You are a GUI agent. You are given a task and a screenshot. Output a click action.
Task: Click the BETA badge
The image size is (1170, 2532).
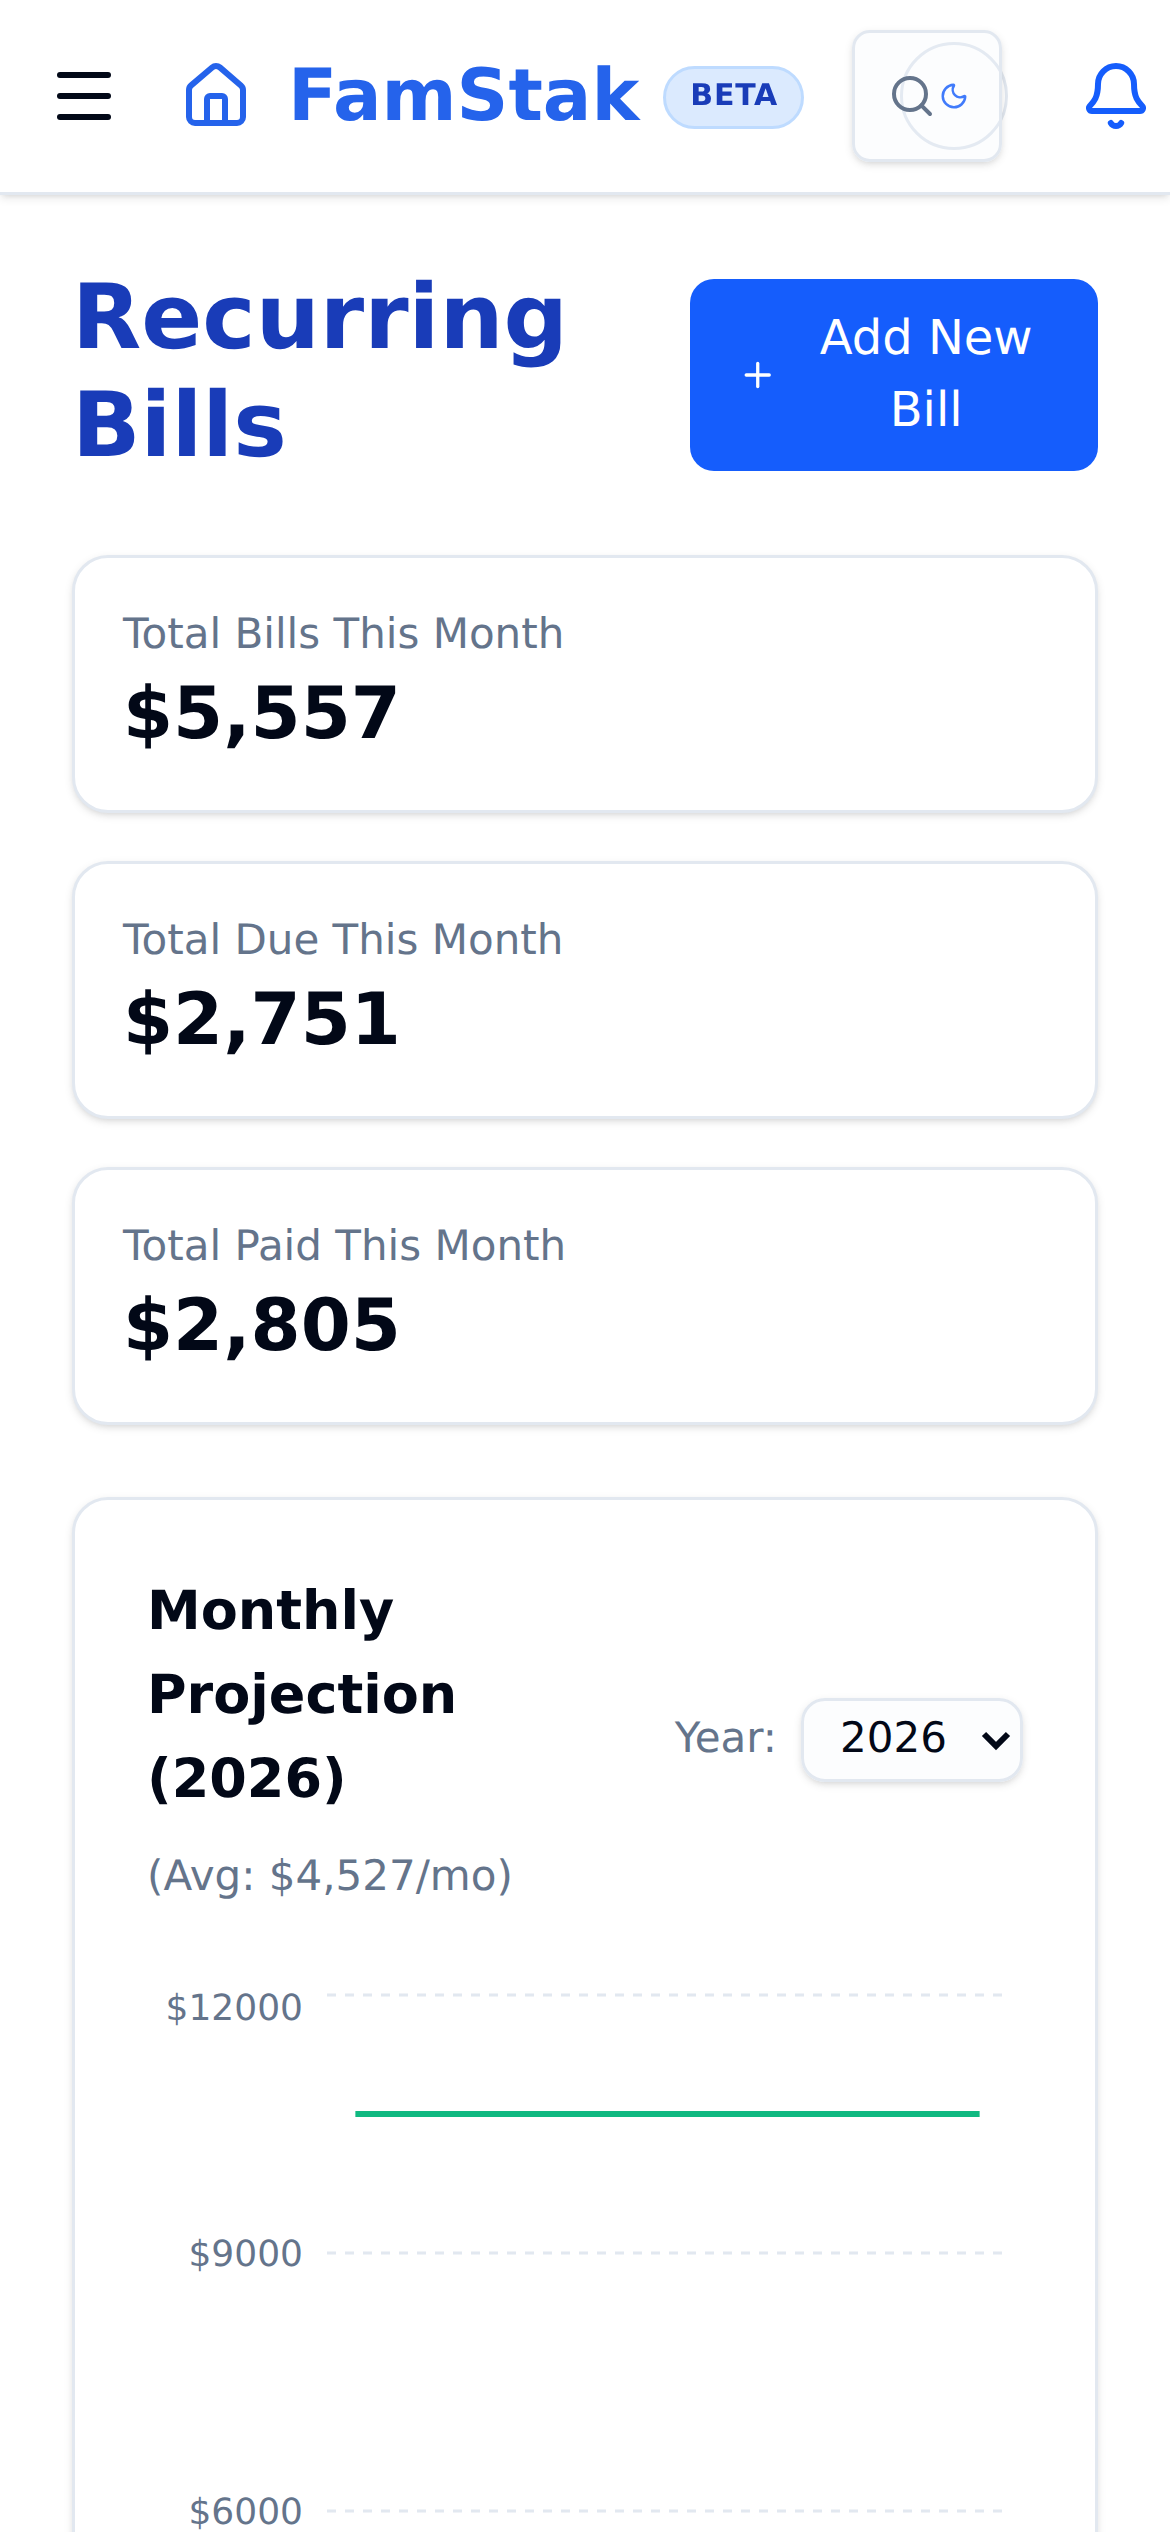pyautogui.click(x=734, y=96)
